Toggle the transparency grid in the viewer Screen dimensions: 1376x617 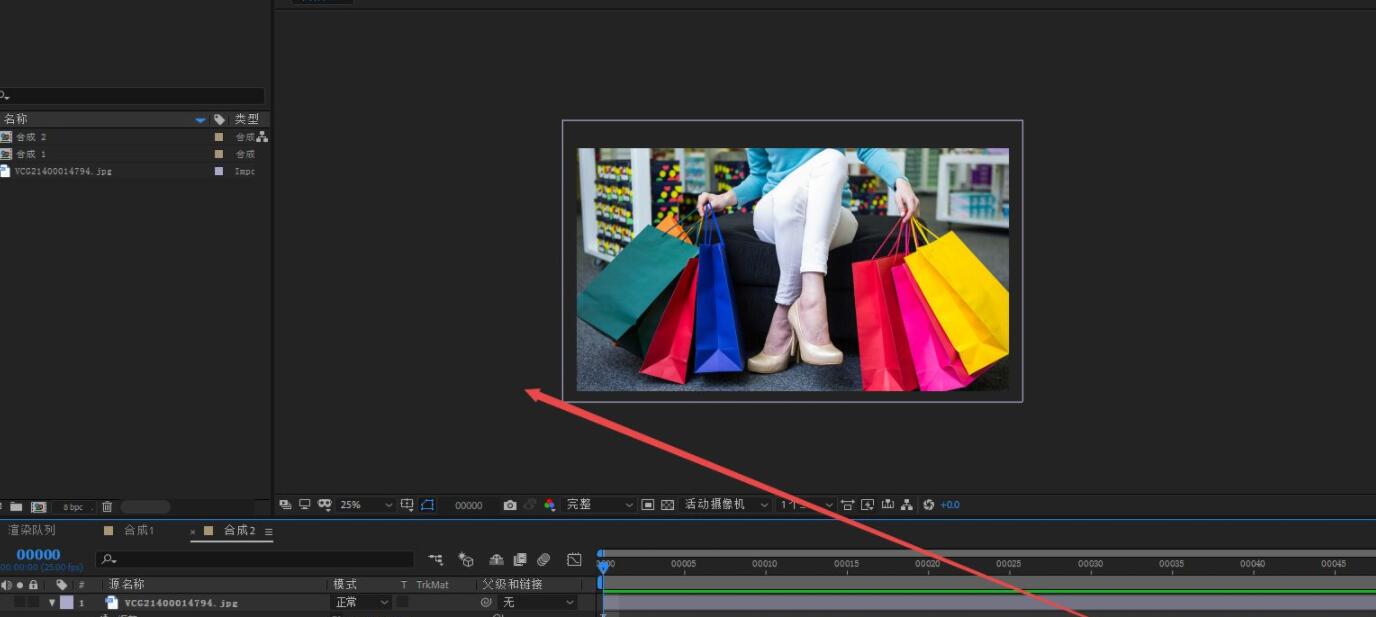point(667,505)
